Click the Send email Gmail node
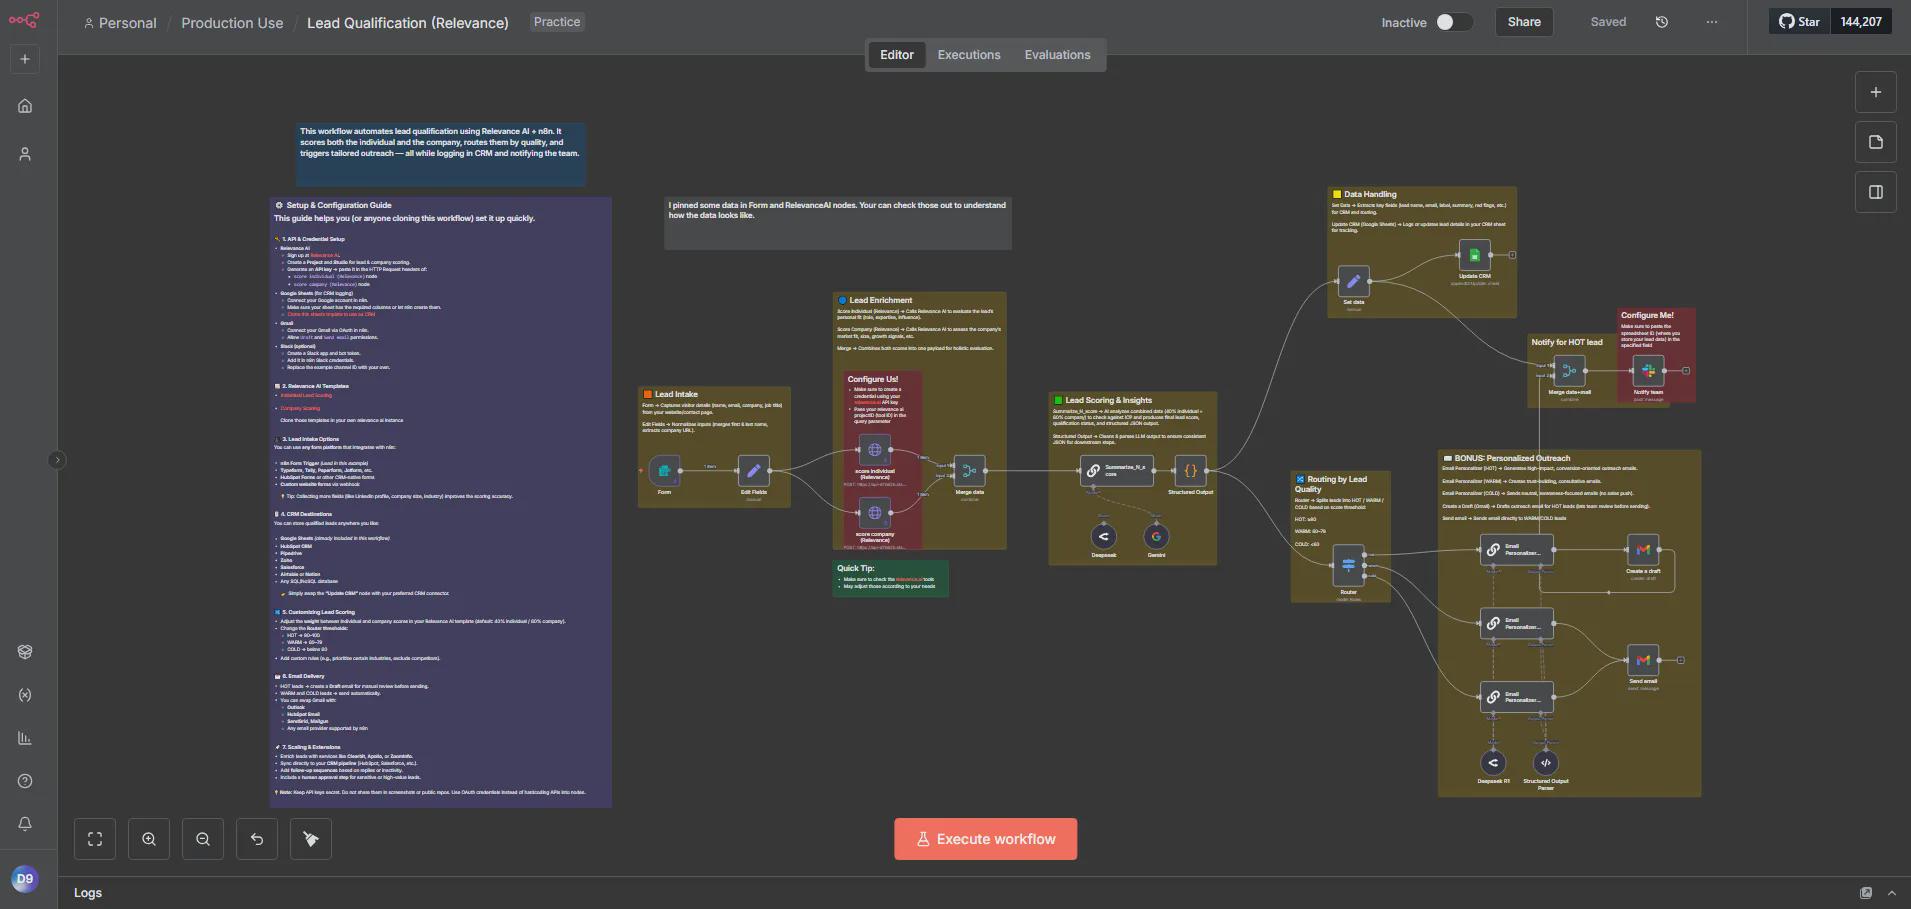The image size is (1911, 909). [1643, 660]
